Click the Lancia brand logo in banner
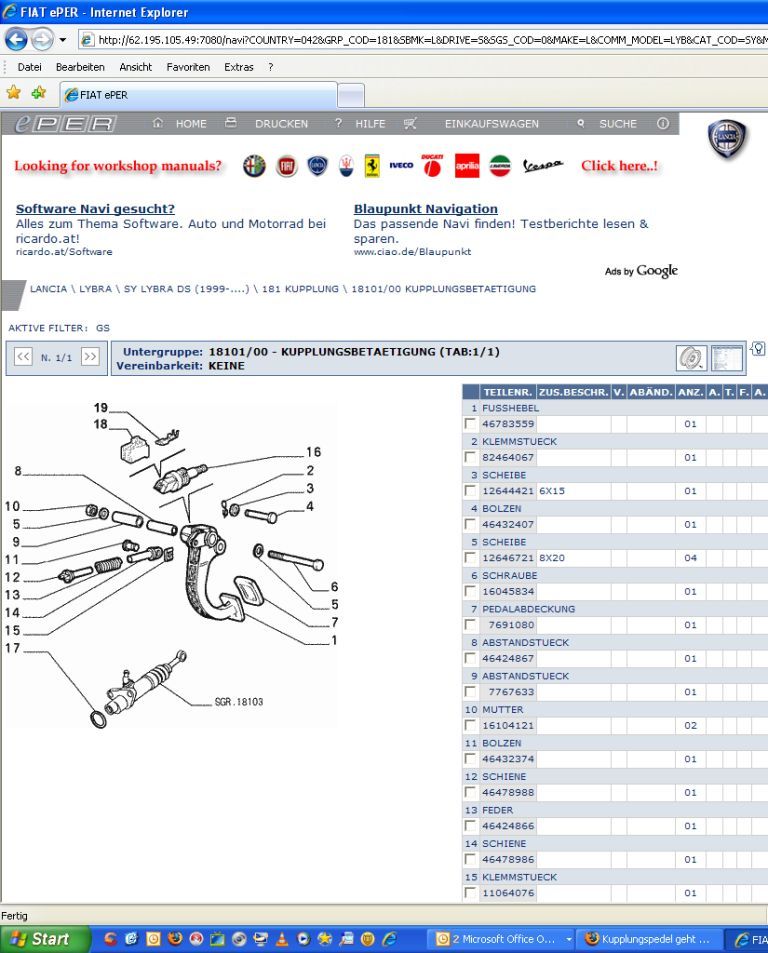768x953 pixels. click(x=317, y=165)
